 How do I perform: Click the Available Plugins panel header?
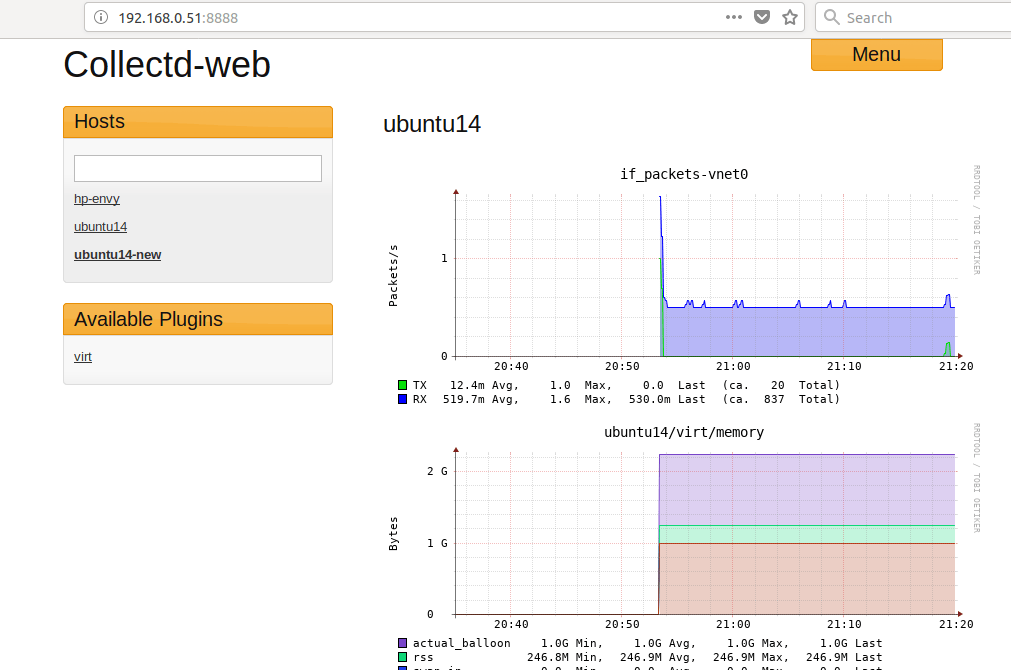point(198,319)
